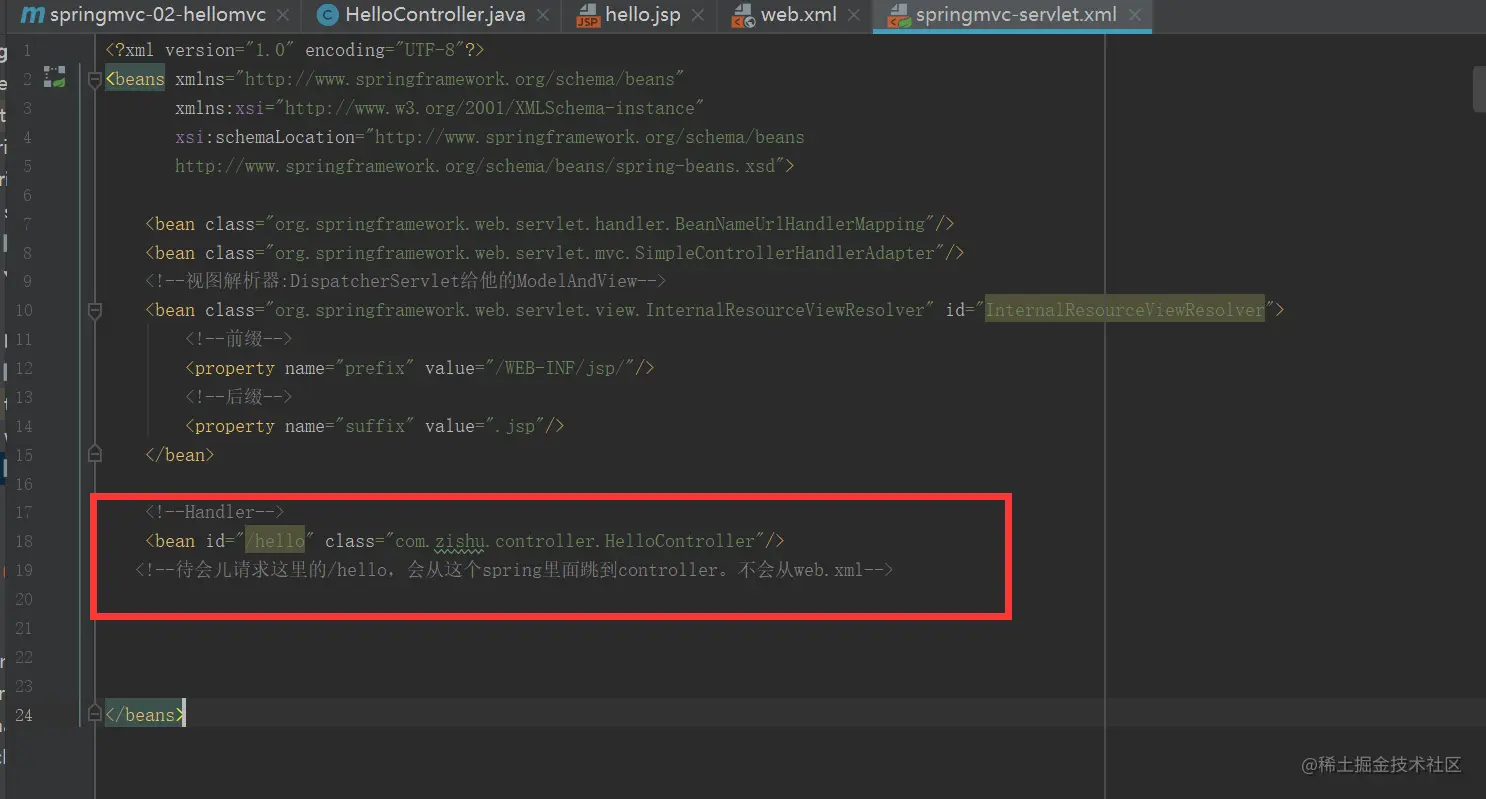Click line number 10 in the gutter
This screenshot has width=1486, height=799.
(24, 310)
